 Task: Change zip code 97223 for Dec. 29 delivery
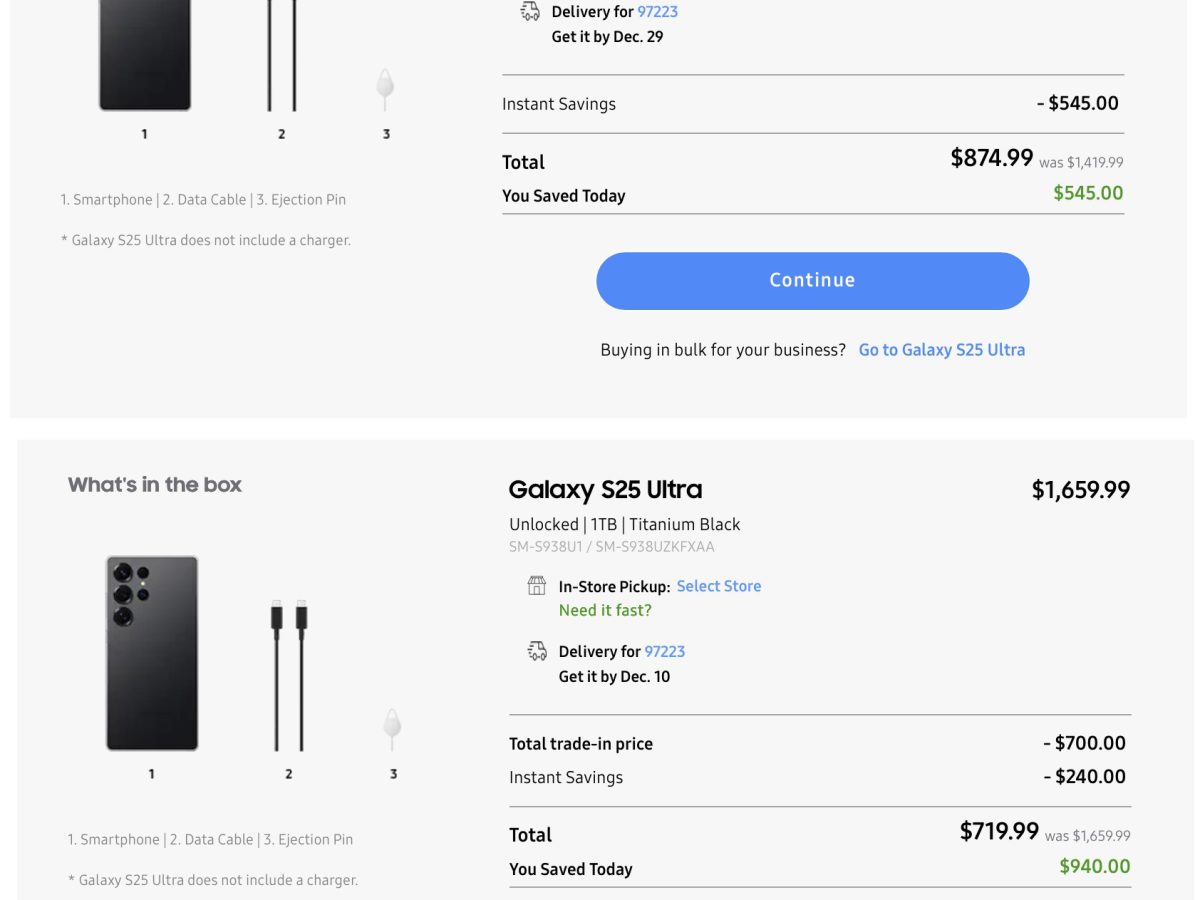click(657, 12)
